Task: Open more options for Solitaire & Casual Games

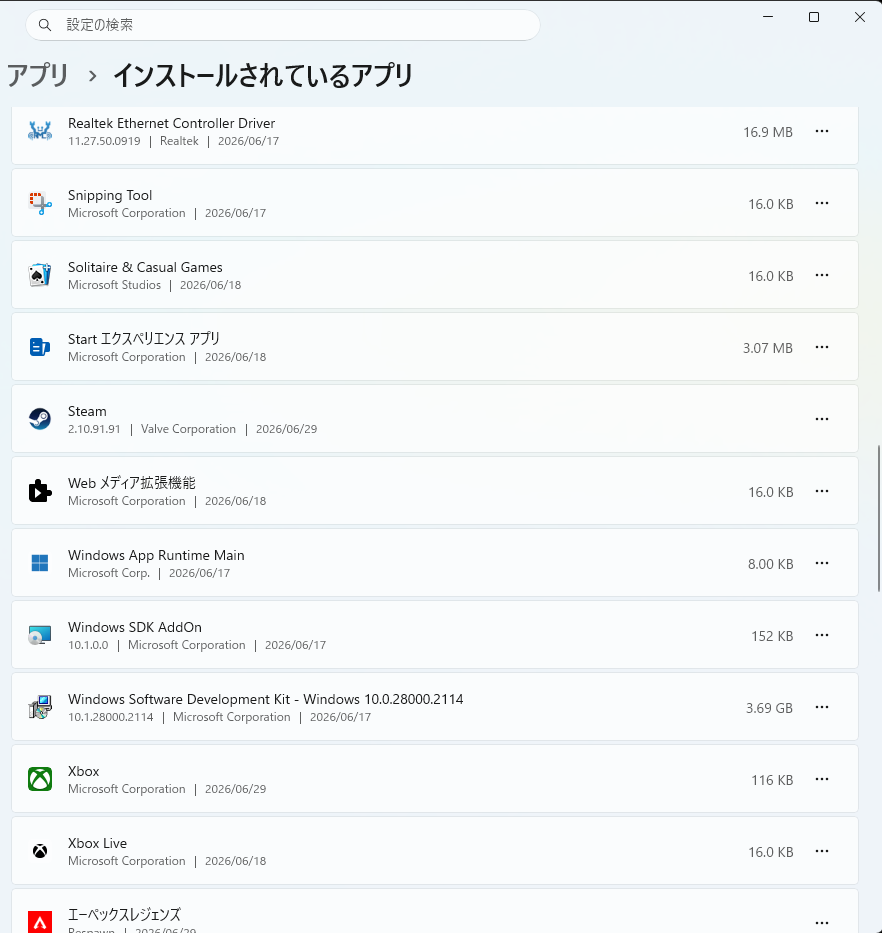Action: coord(822,275)
